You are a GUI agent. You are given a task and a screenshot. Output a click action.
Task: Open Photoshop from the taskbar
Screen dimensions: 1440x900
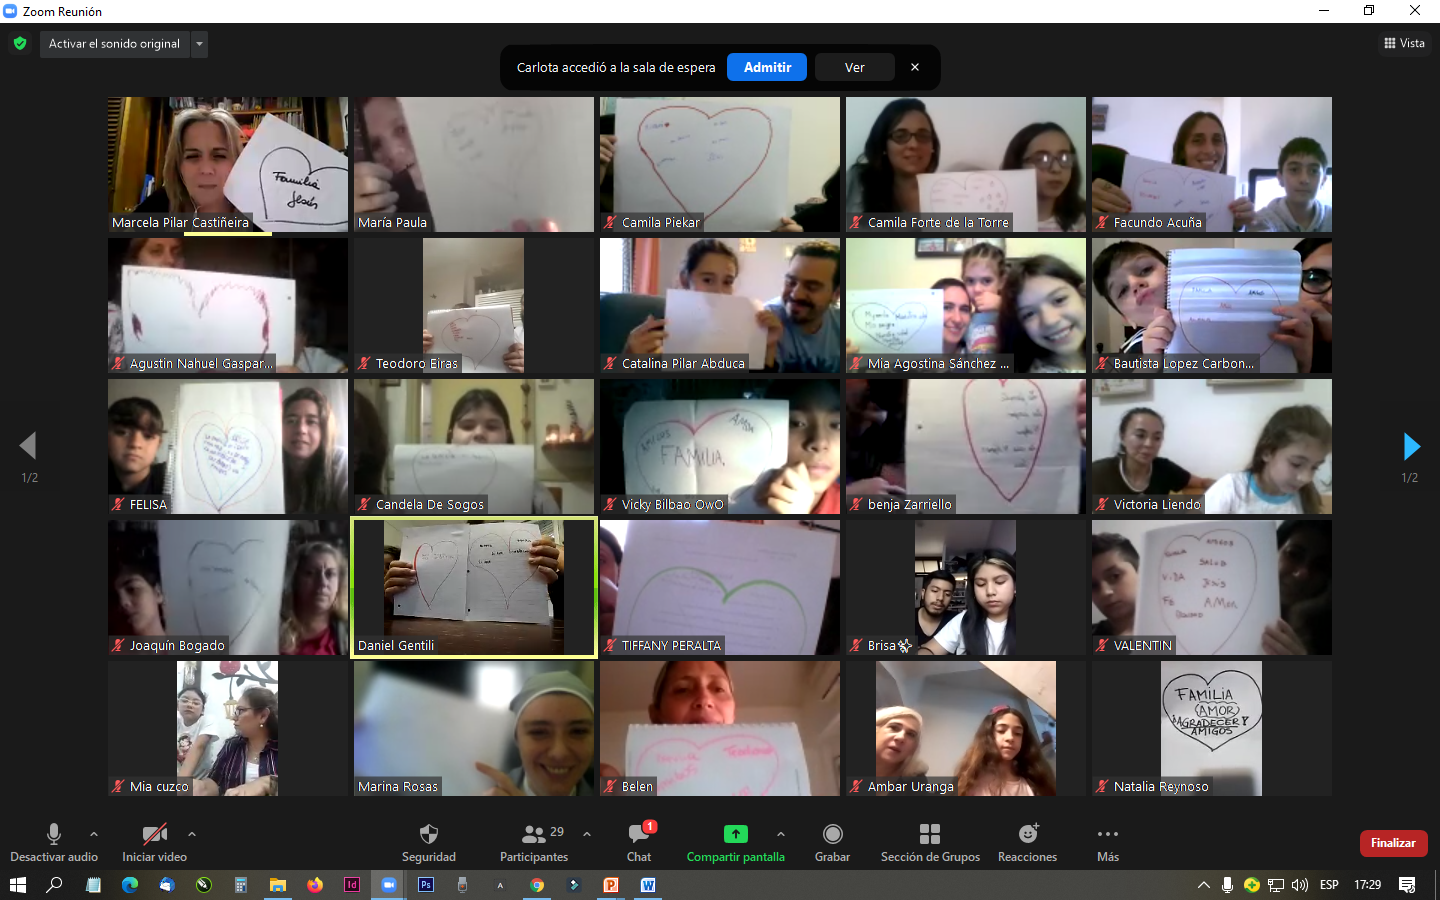426,885
